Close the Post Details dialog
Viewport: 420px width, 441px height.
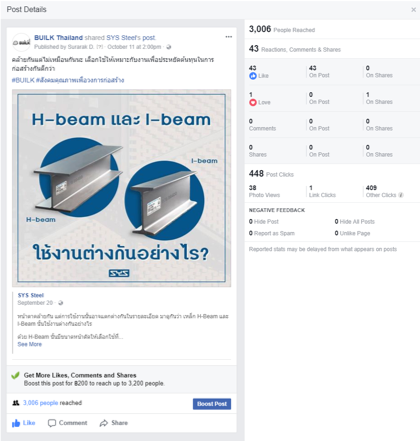[413, 10]
